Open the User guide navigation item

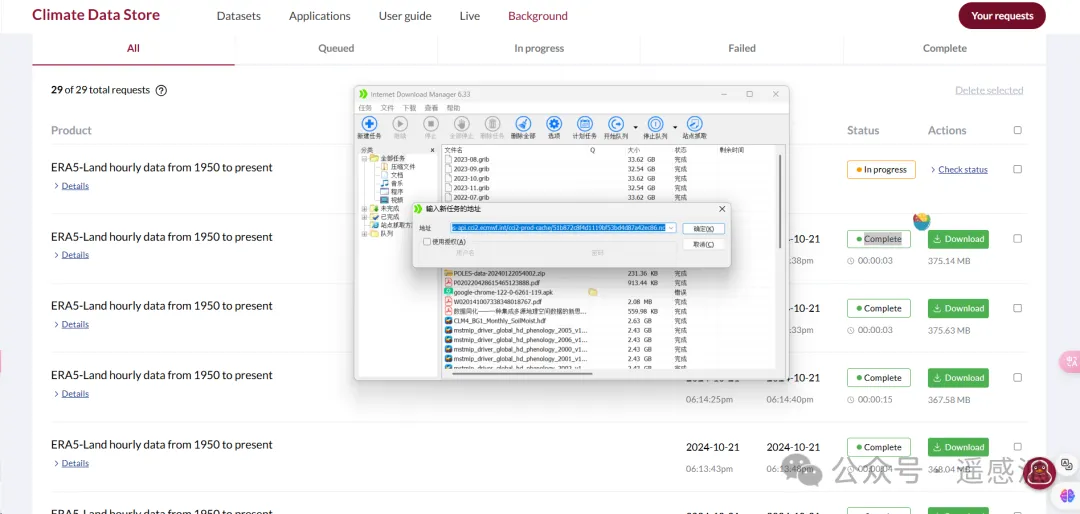tap(405, 16)
